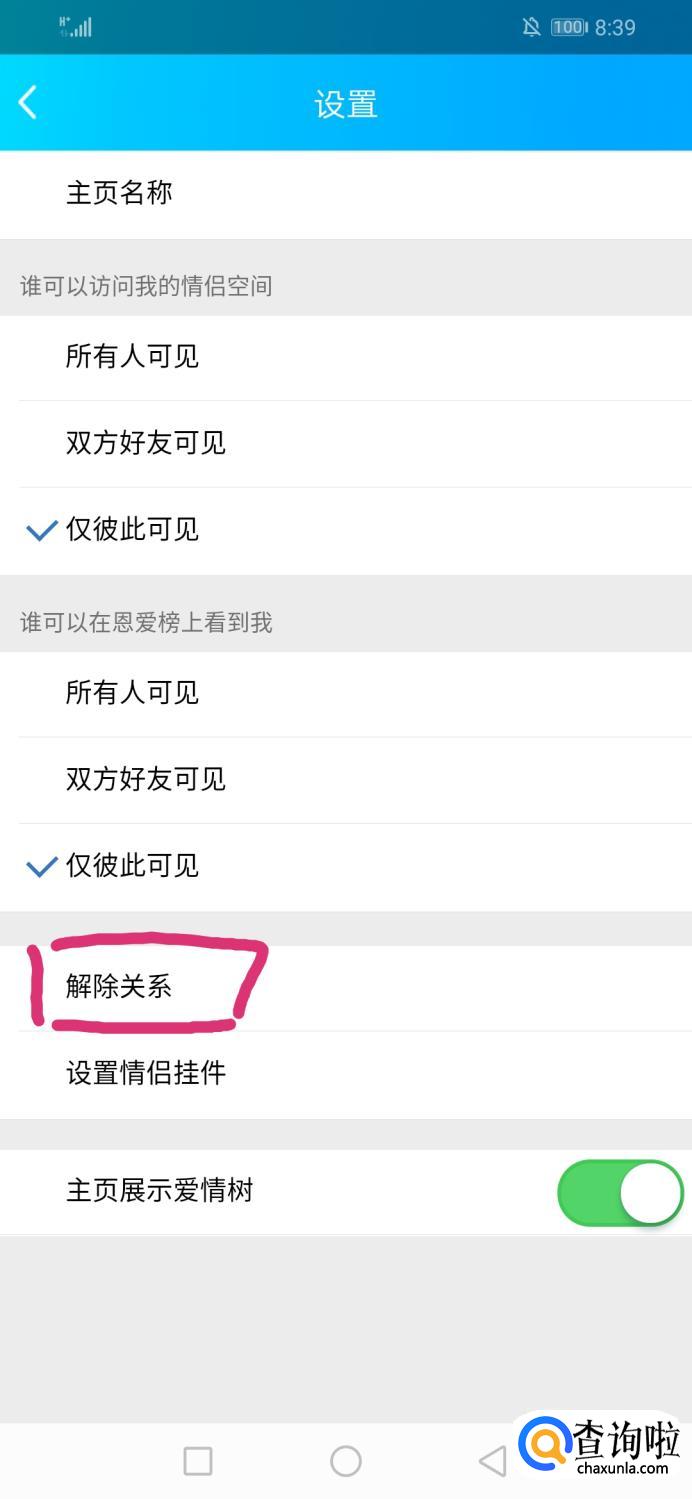The image size is (692, 1499).
Task: Tap the recent apps square button
Action: [x=198, y=1461]
